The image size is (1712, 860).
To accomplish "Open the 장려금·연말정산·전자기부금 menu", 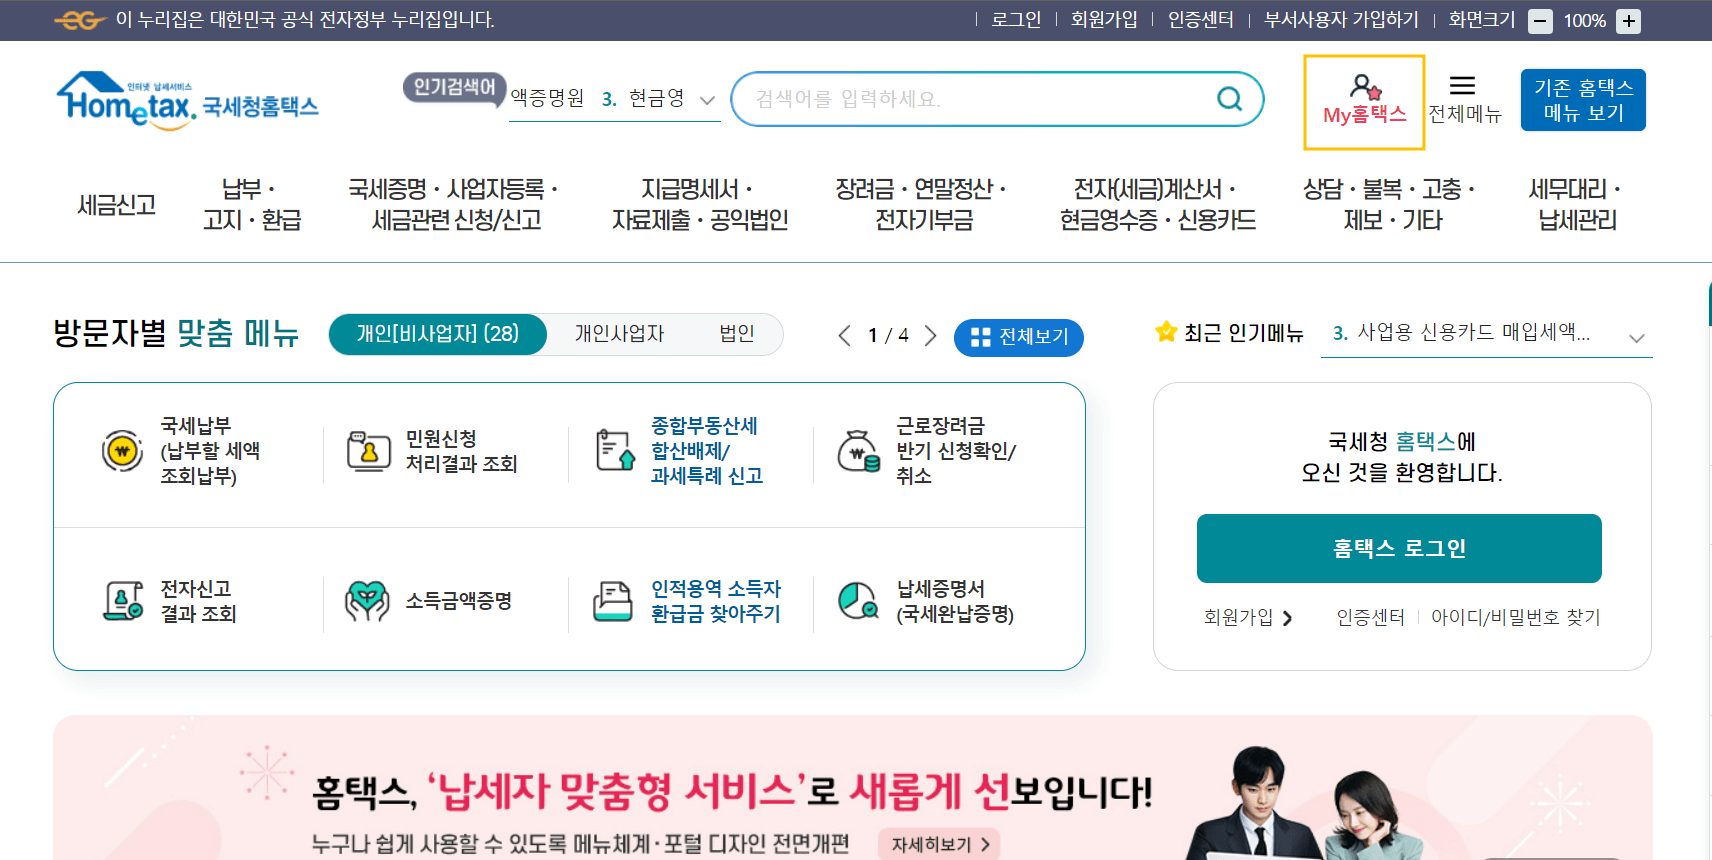I will click(923, 204).
